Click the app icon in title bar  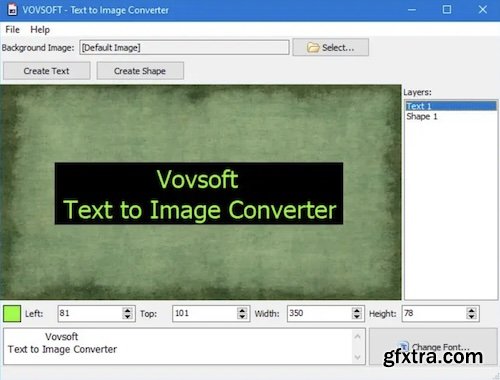pos(12,10)
